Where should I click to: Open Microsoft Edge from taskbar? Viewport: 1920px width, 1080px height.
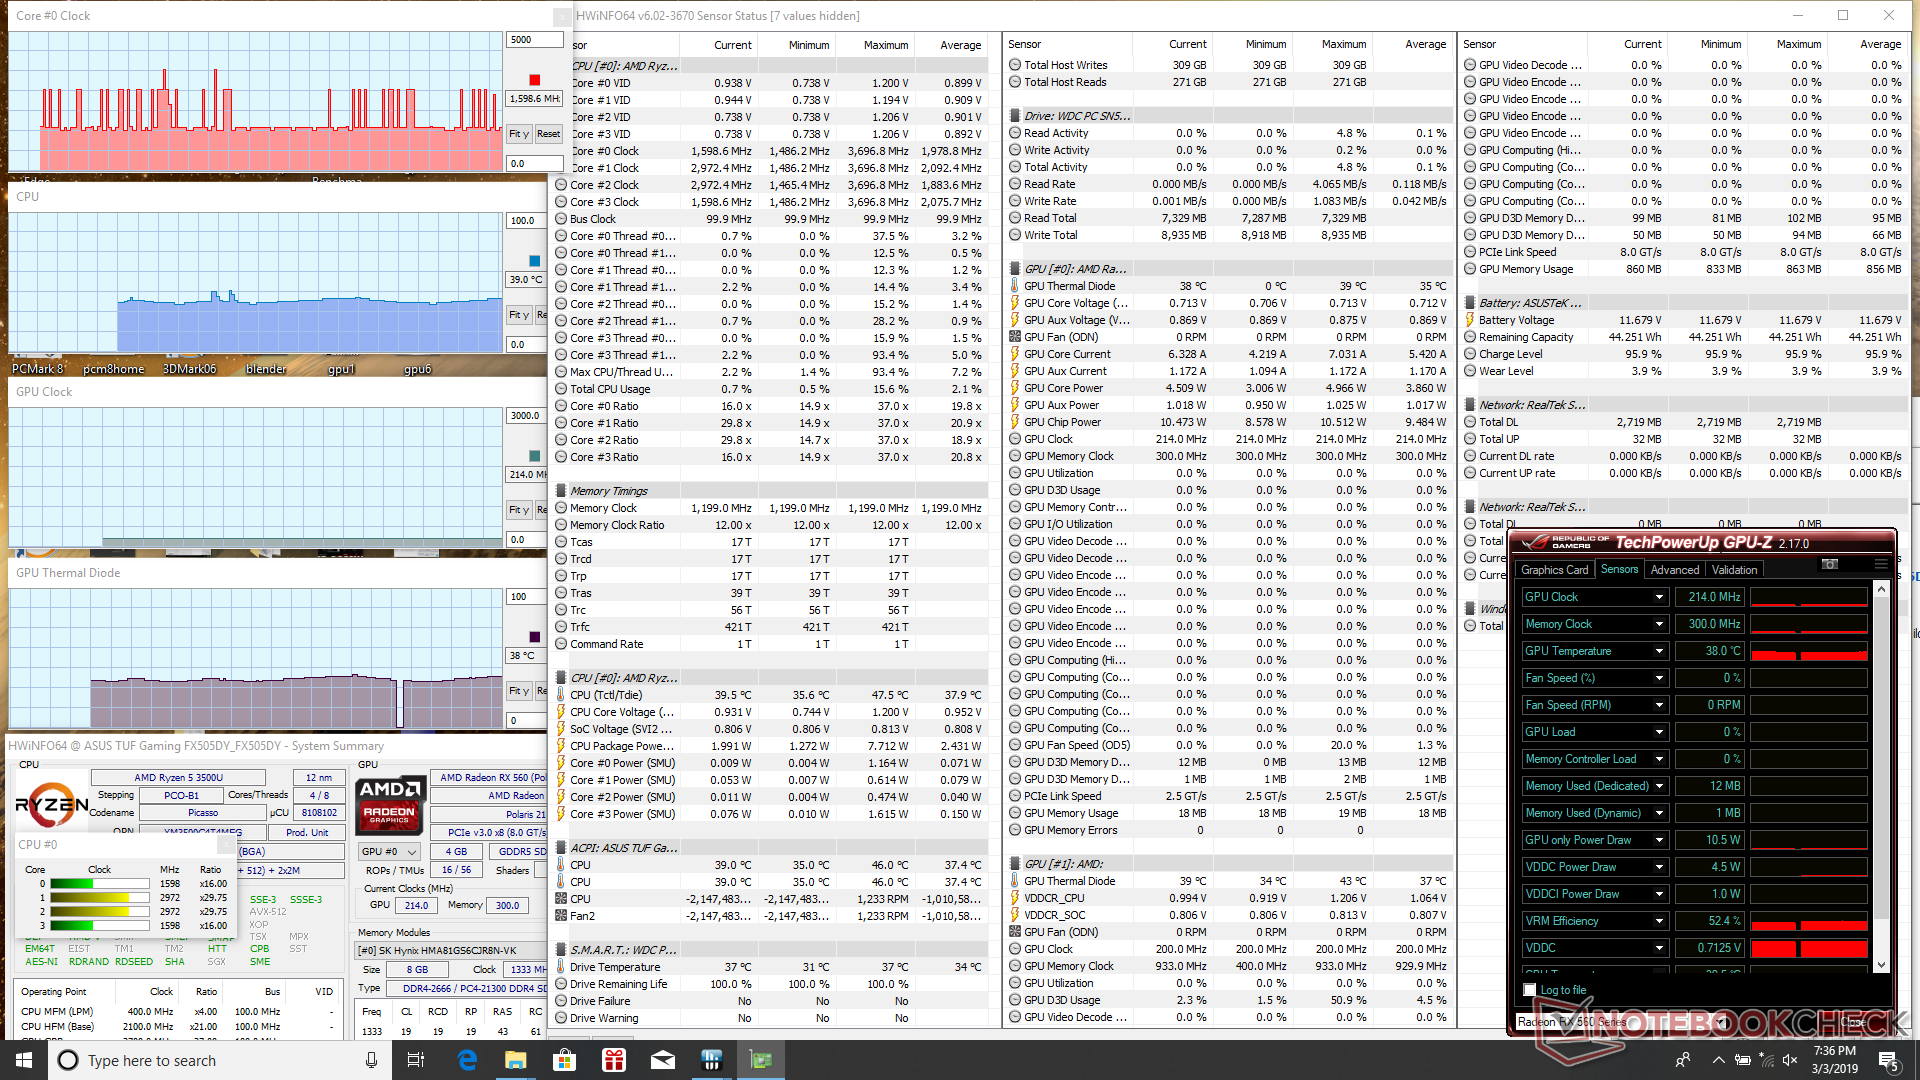[467, 1060]
